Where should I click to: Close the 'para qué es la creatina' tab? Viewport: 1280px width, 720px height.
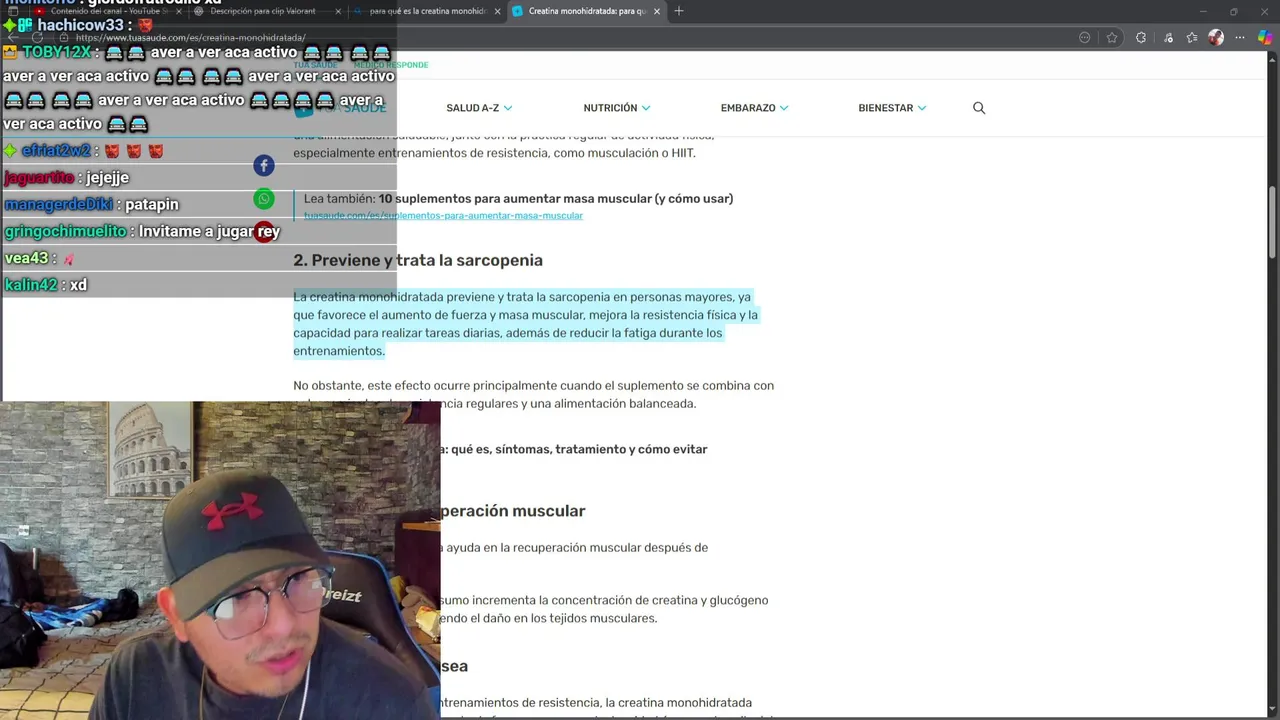tap(495, 11)
